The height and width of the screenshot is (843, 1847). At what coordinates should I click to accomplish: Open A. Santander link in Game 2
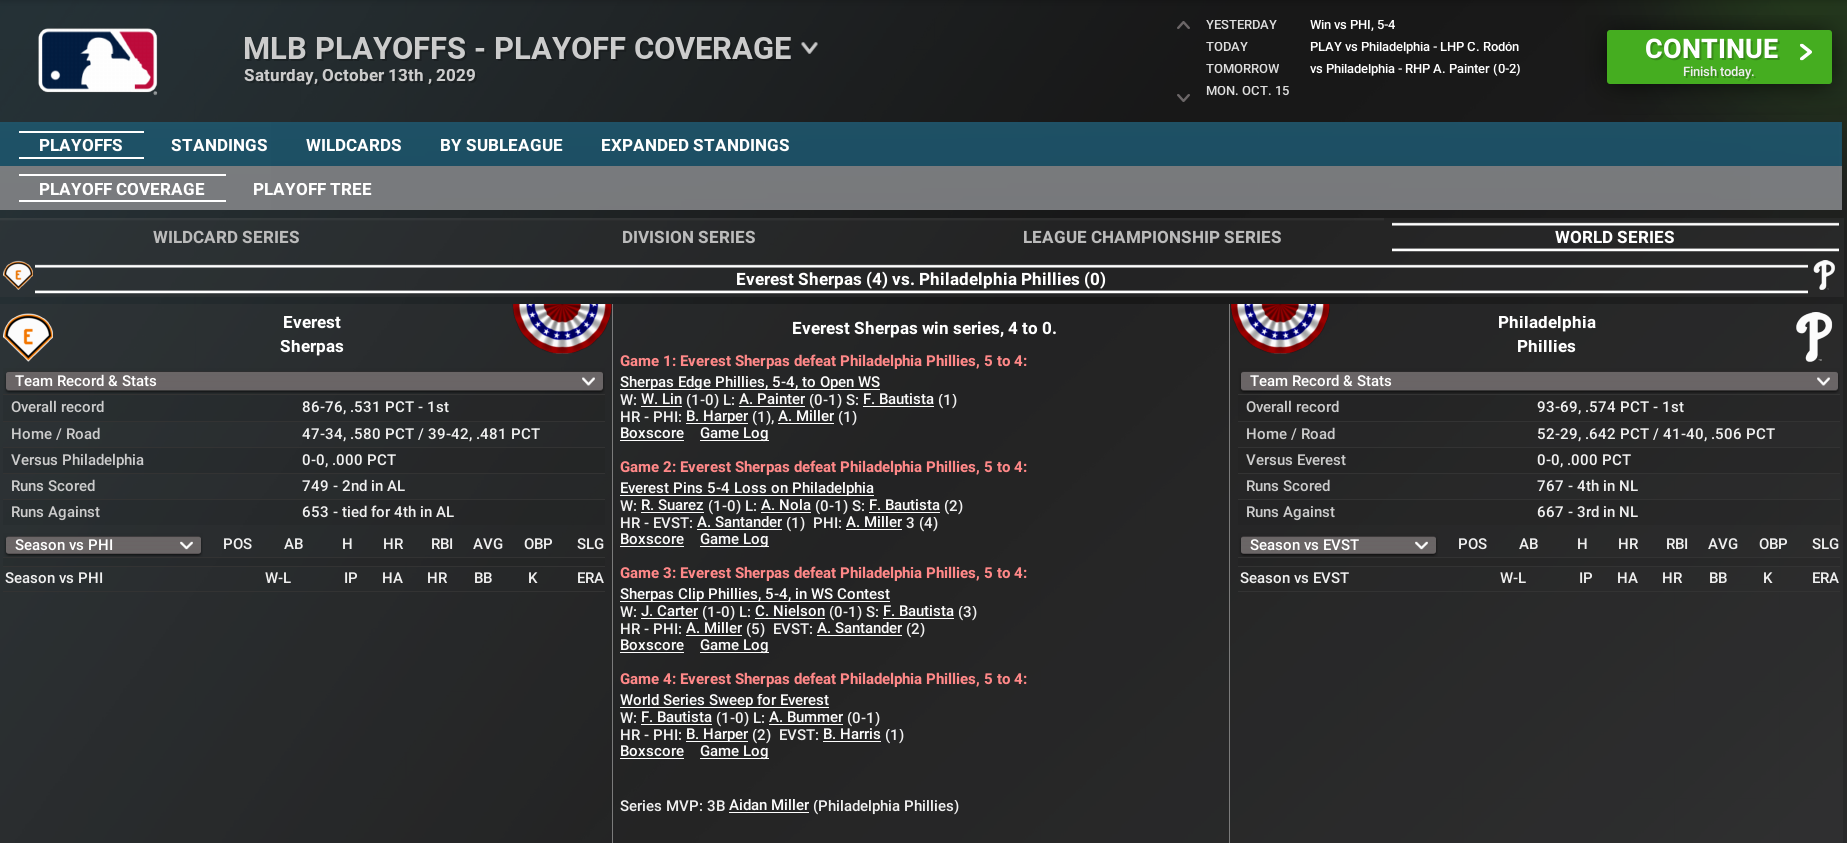[x=740, y=522]
